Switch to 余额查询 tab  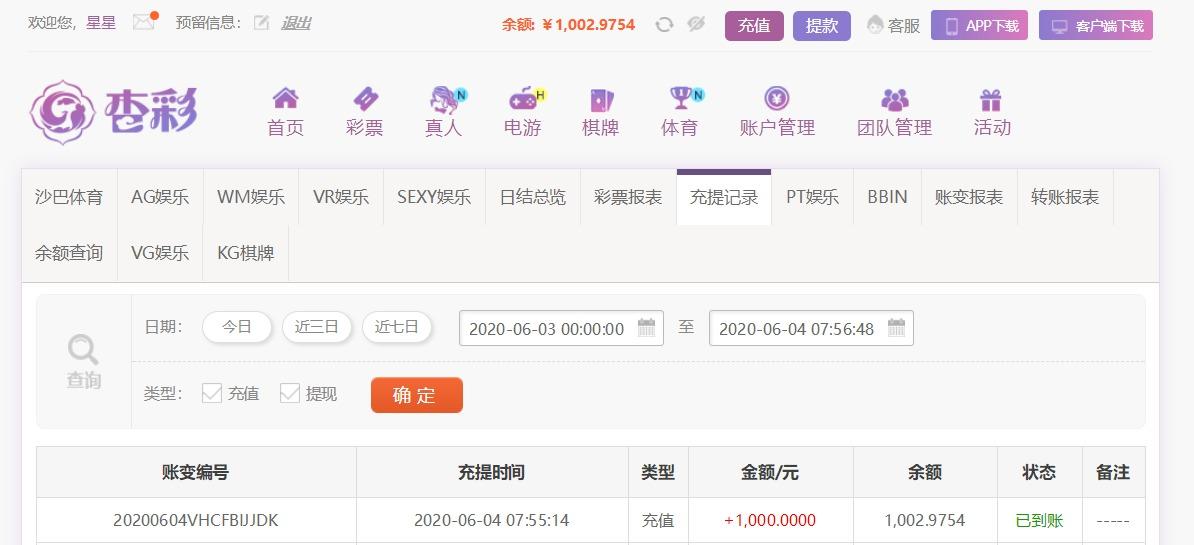pos(69,253)
